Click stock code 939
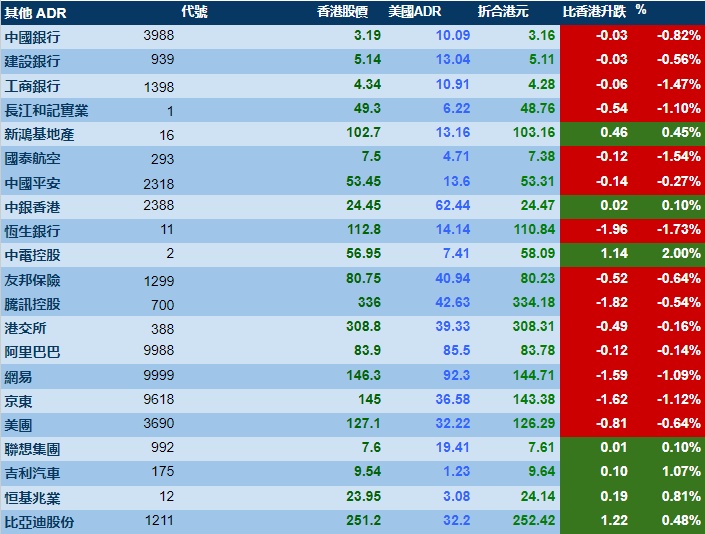Viewport: 705px width, 534px height. pos(162,59)
